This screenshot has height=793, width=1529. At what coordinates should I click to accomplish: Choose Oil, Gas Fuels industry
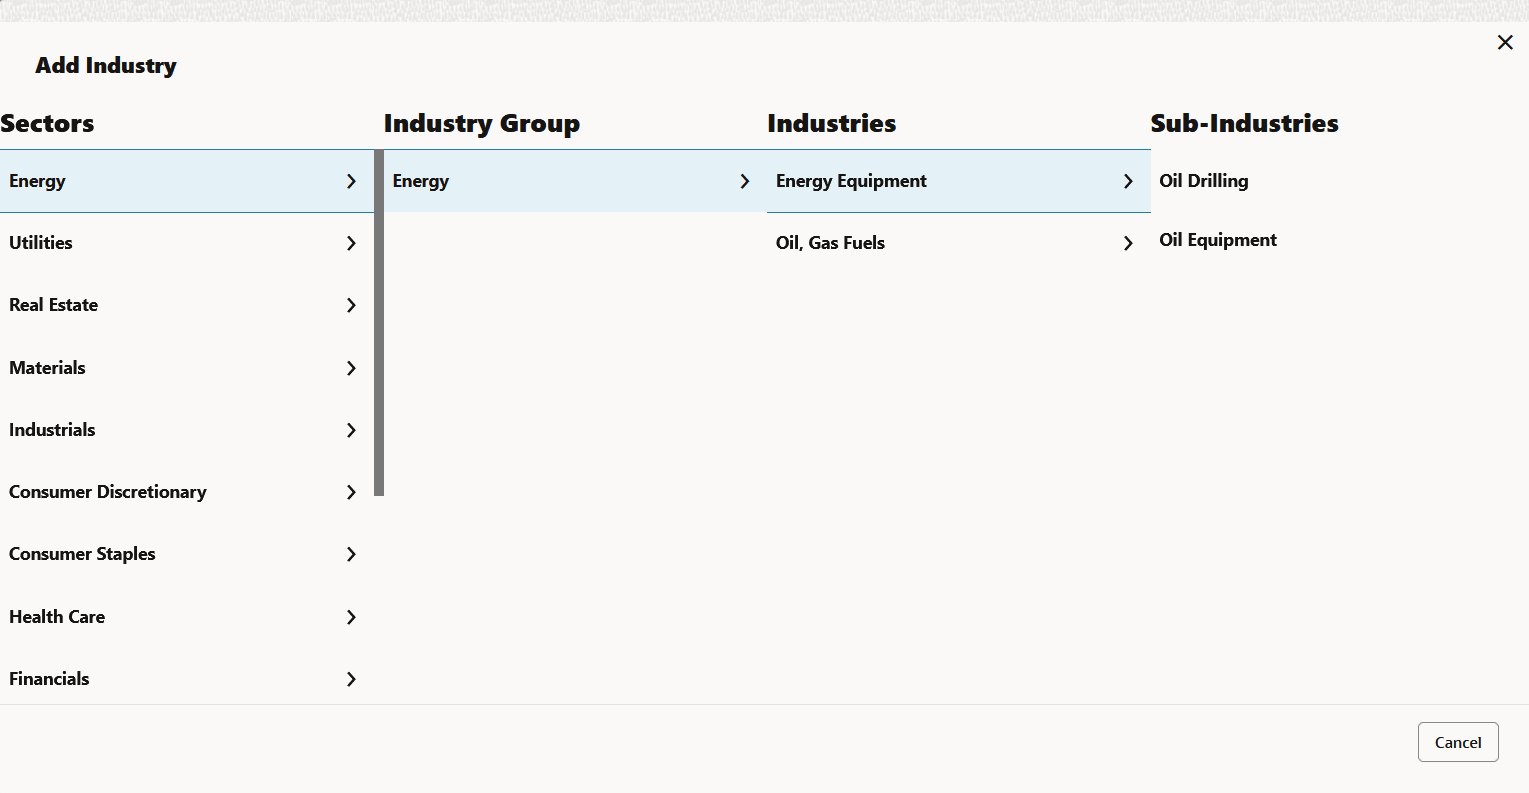[x=959, y=243]
